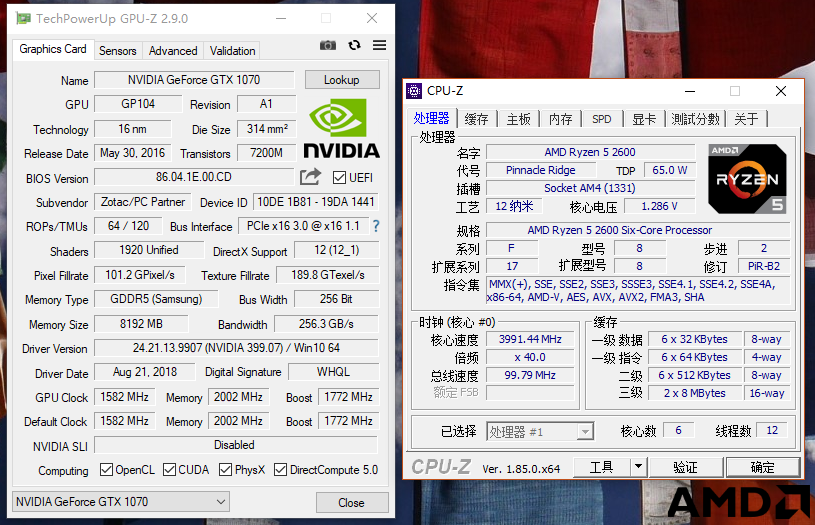Image resolution: width=815 pixels, height=525 pixels.
Task: Toggle the DirectCompute 5.0 checkbox
Action: coord(281,470)
